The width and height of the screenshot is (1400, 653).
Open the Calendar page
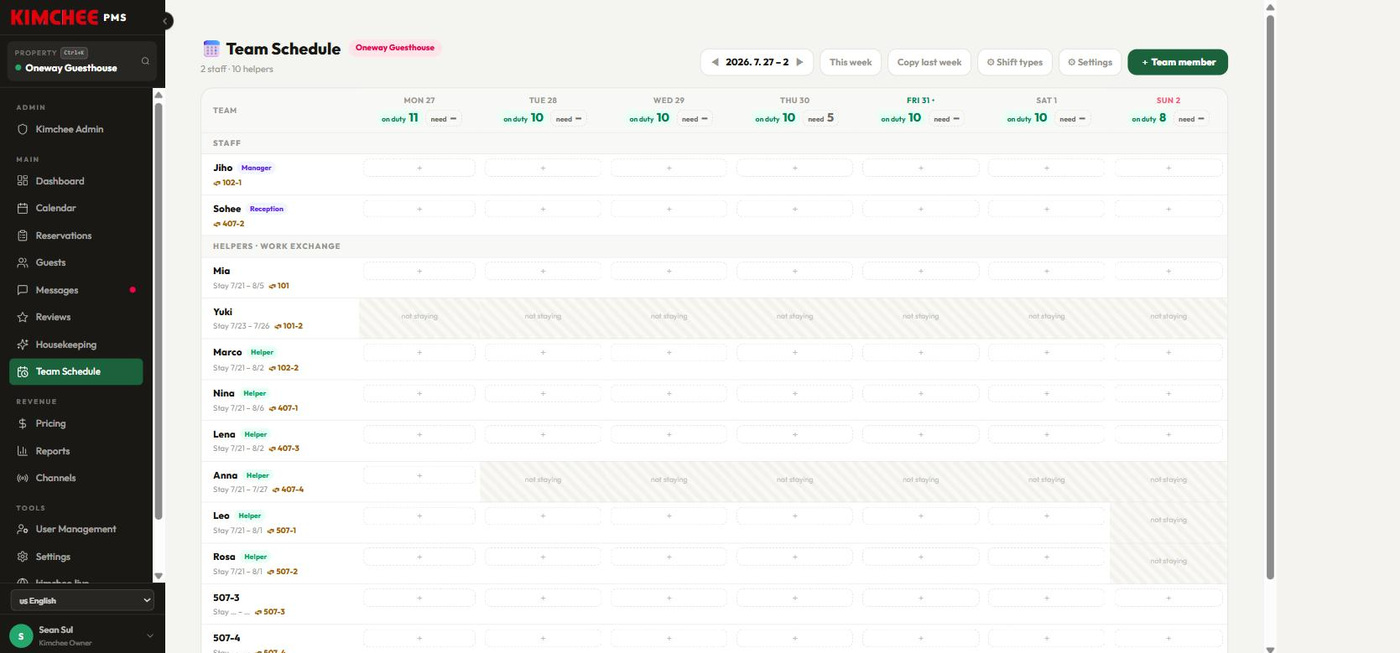[x=76, y=208]
